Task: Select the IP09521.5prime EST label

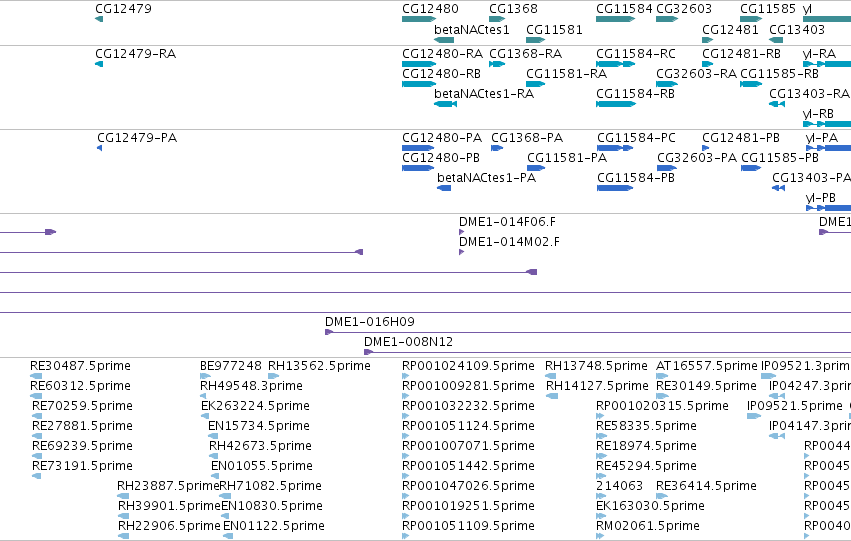Action: 795,406
